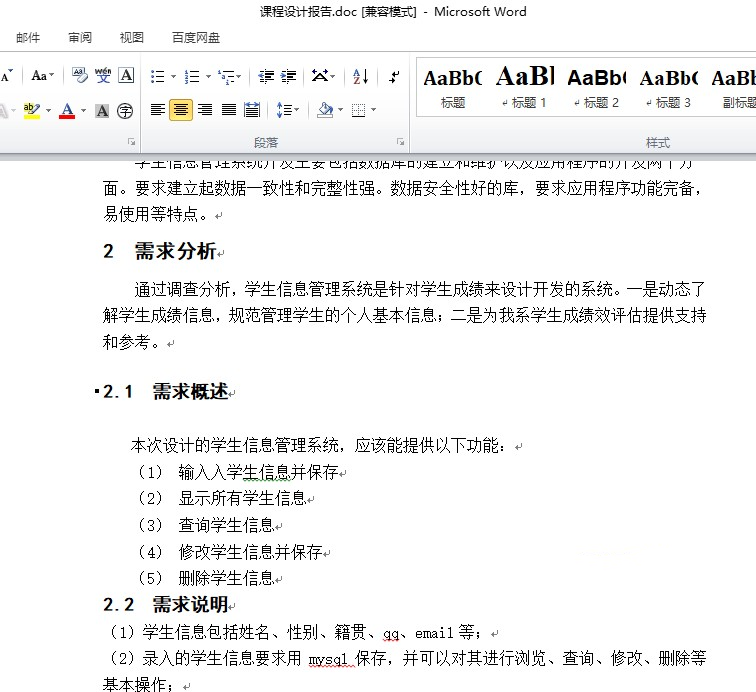Click the Sort A-Z icon
The width and height of the screenshot is (756, 692).
click(x=360, y=76)
